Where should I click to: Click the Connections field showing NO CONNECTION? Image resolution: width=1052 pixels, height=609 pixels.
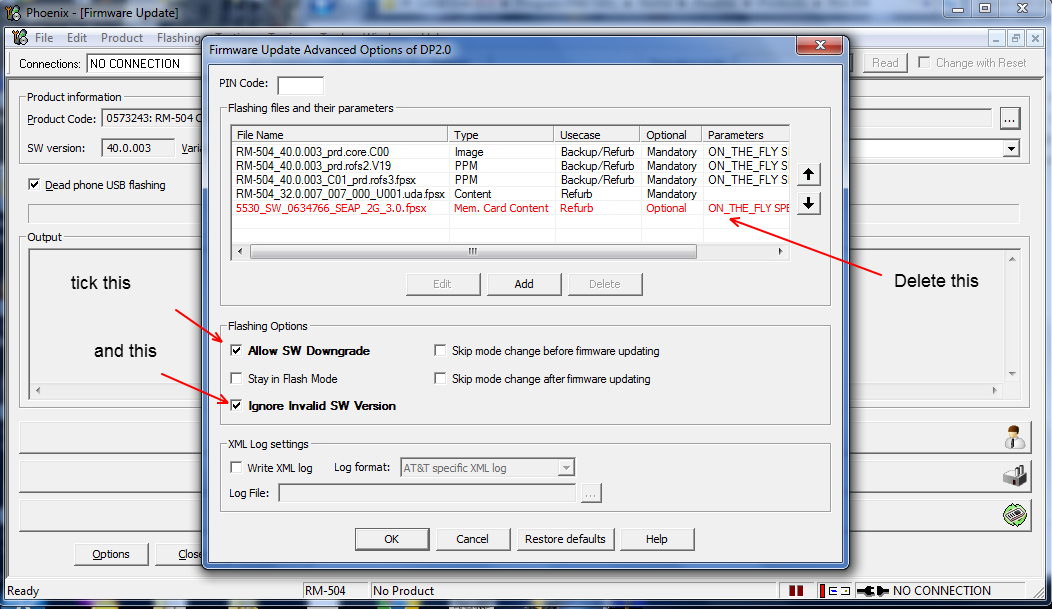(144, 64)
